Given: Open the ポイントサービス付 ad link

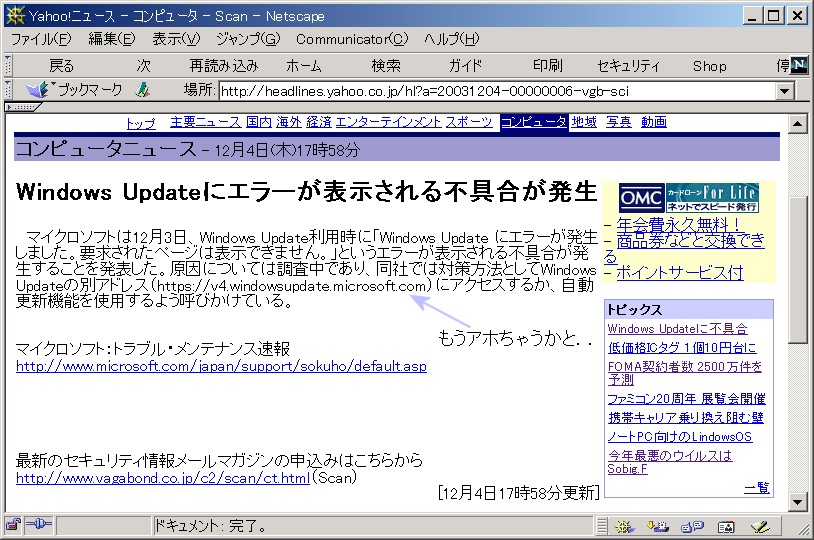Looking at the screenshot, I should point(680,273).
